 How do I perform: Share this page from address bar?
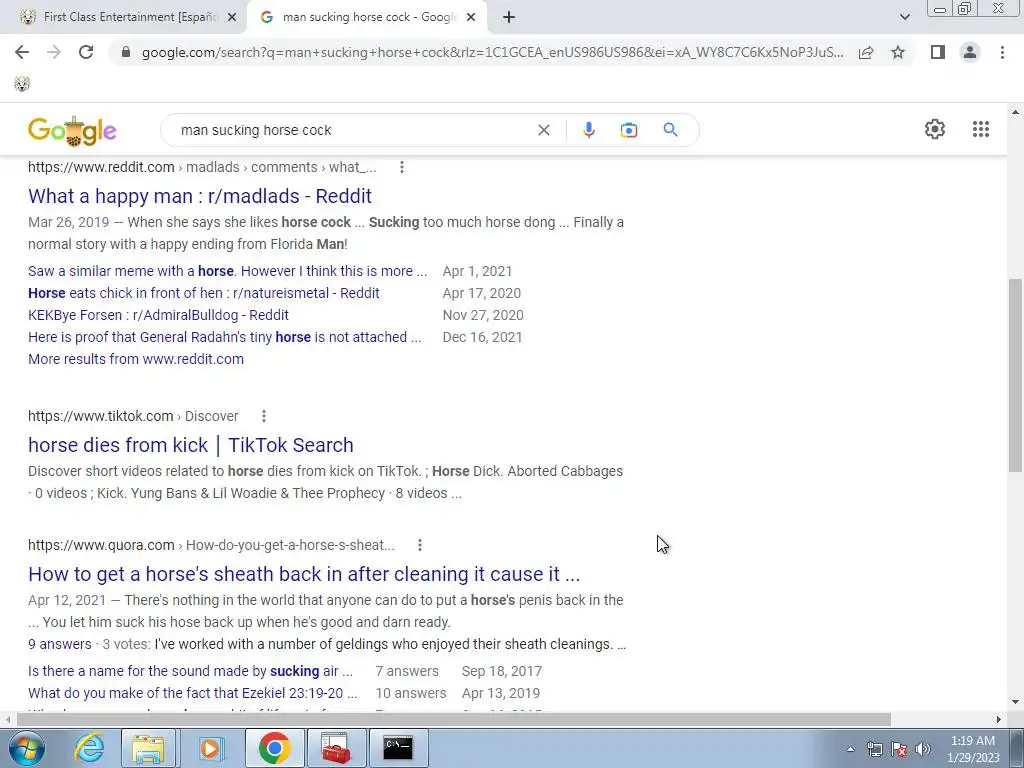coord(866,52)
